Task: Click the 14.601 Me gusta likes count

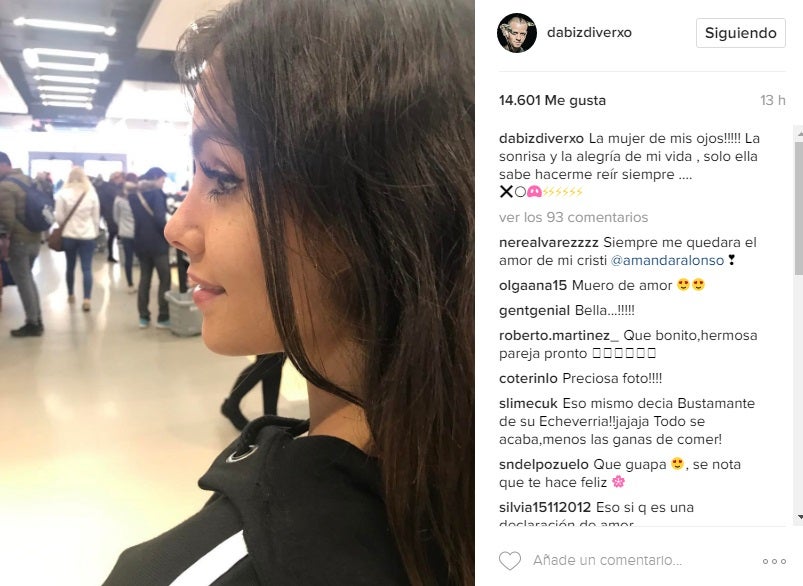Action: click(x=552, y=100)
